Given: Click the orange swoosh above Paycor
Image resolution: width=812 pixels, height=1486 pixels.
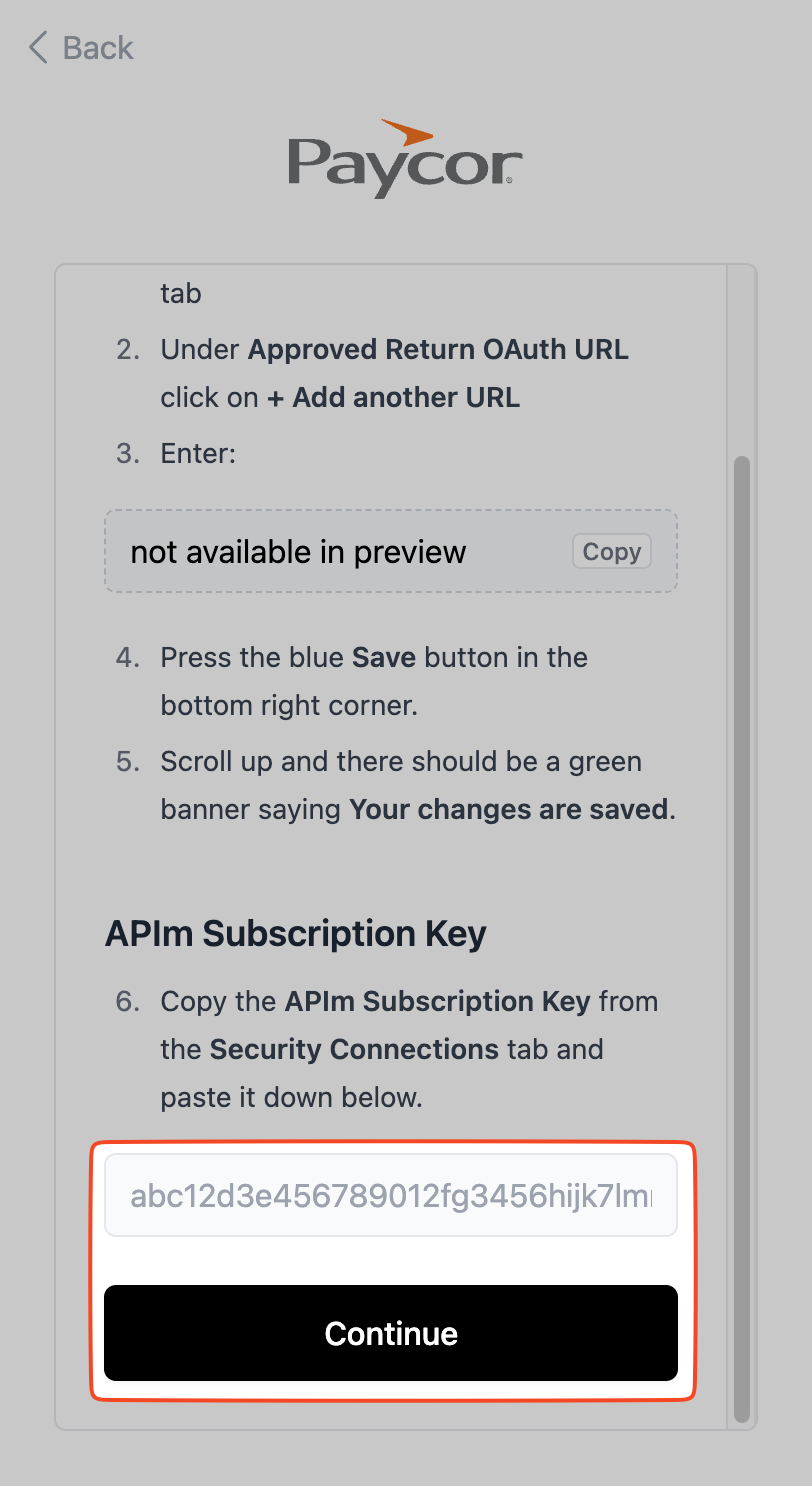Looking at the screenshot, I should pyautogui.click(x=408, y=132).
